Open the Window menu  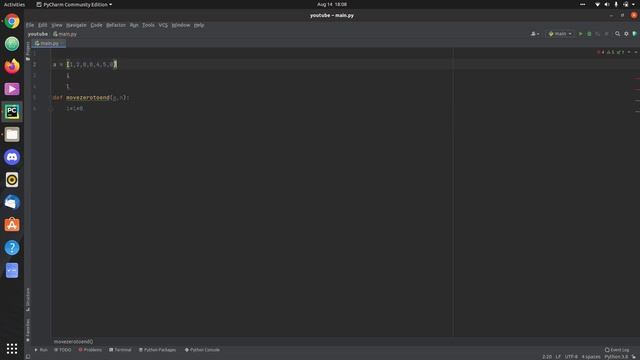(181, 25)
